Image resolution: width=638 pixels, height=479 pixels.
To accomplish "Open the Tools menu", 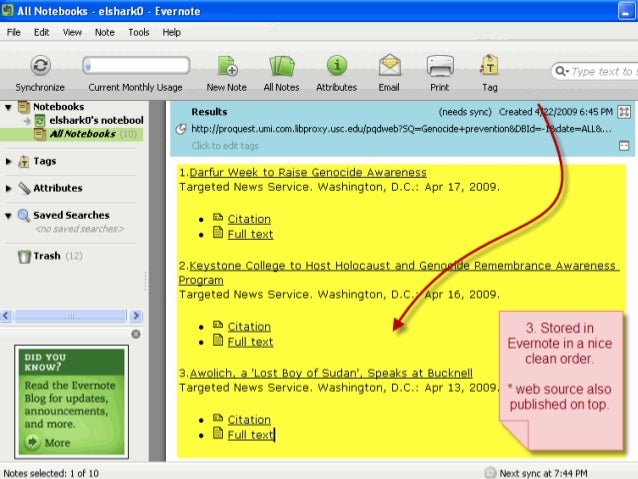I will [x=139, y=32].
